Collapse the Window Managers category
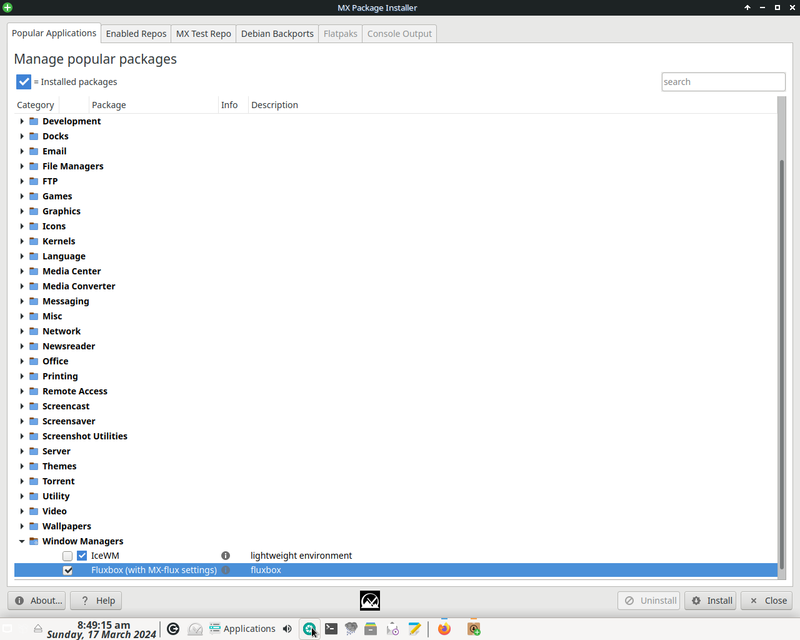 coord(21,541)
